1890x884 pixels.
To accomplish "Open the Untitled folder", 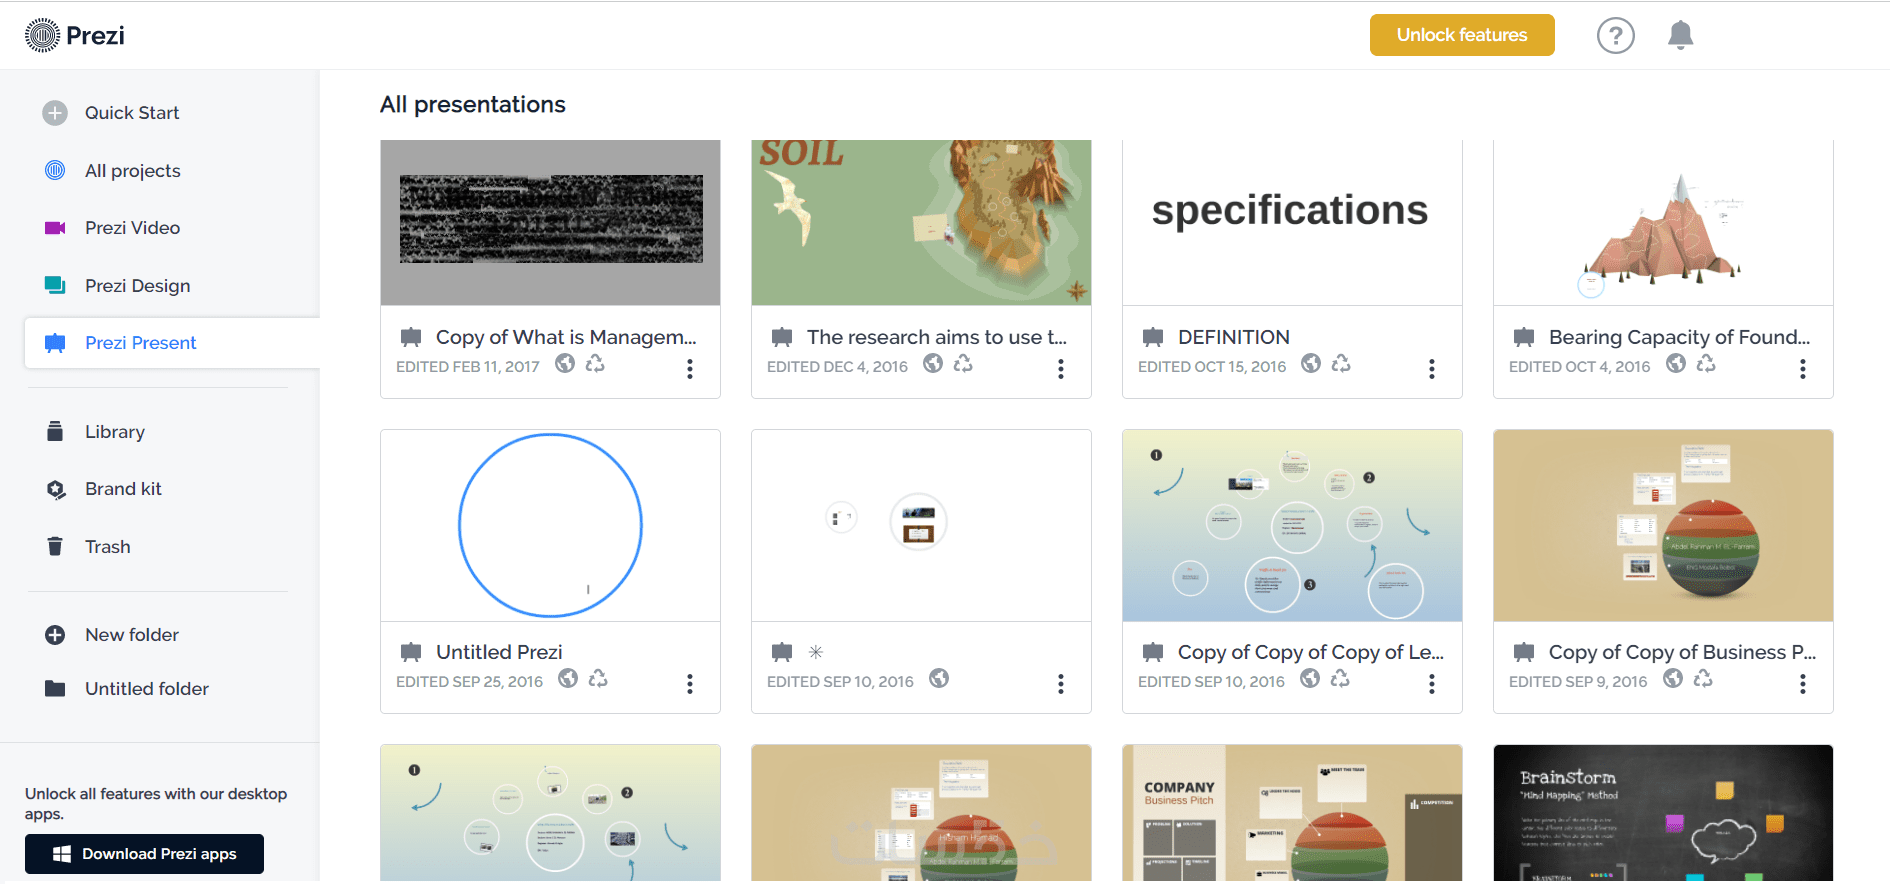I will [146, 689].
